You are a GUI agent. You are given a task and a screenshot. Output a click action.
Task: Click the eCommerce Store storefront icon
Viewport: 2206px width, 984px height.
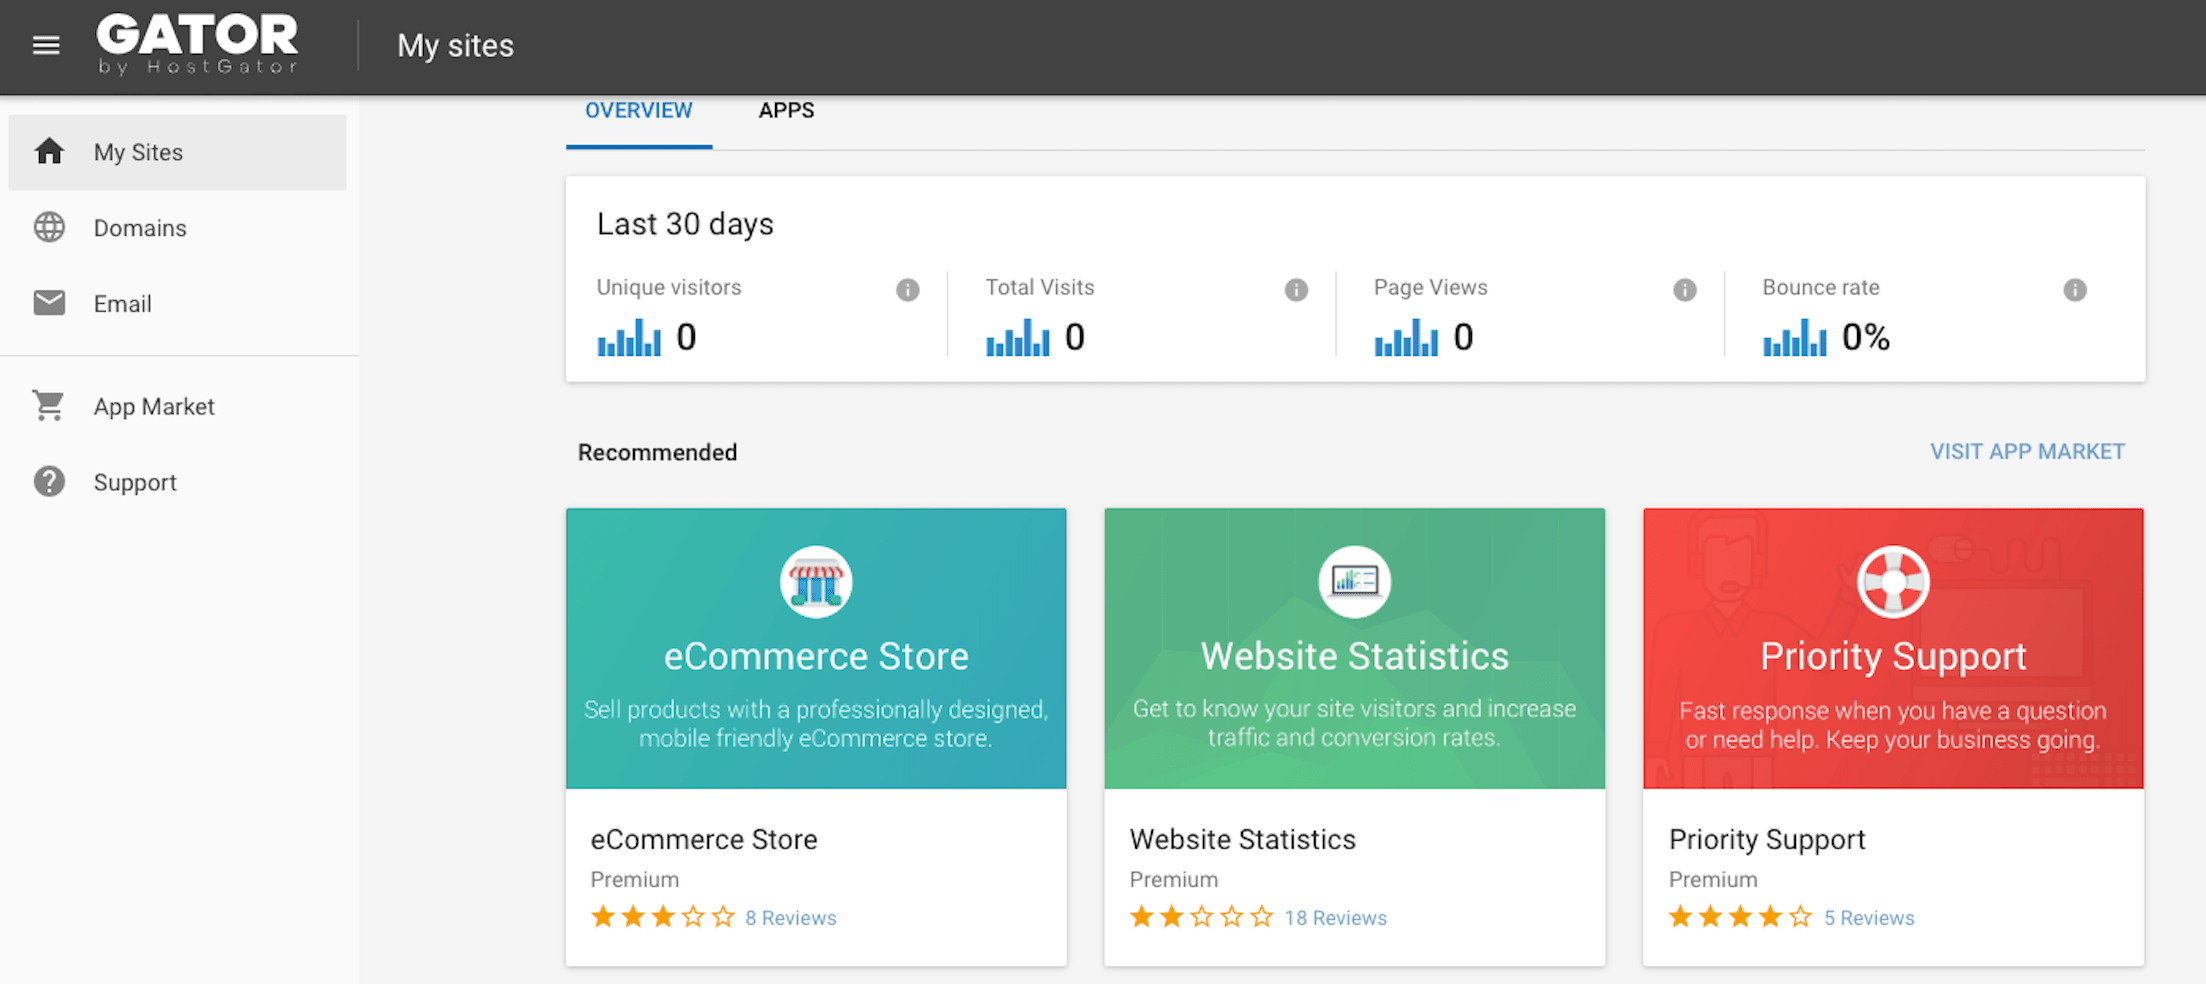pyautogui.click(x=816, y=582)
